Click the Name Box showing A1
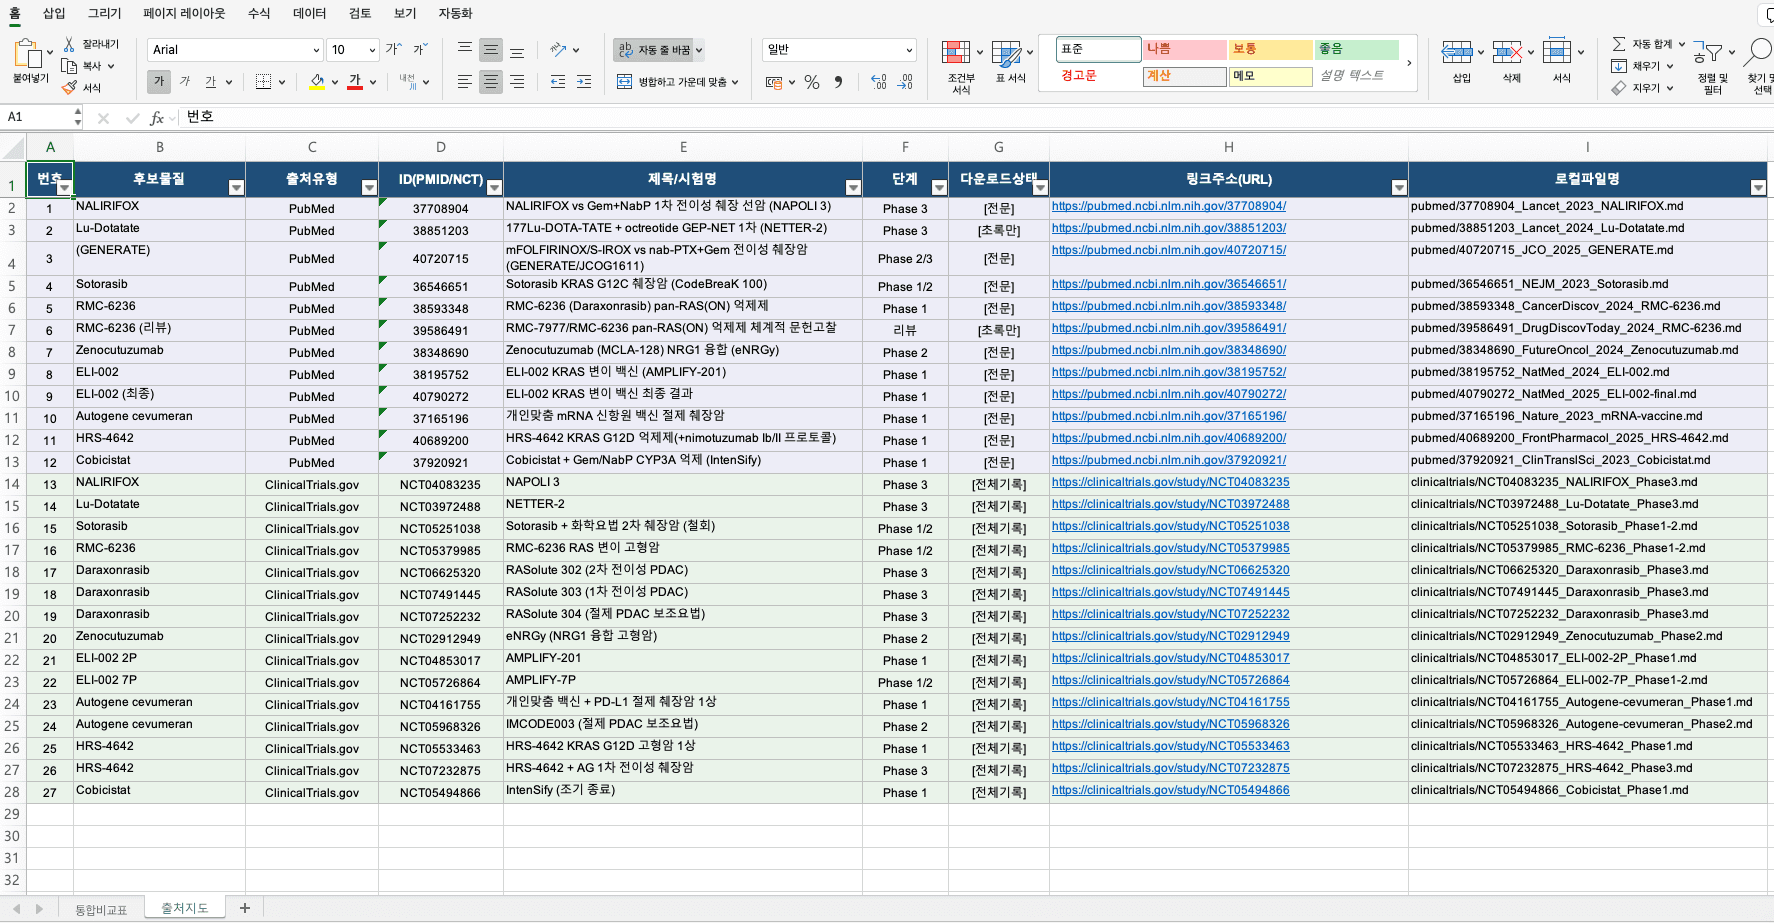1774x923 pixels. point(38,117)
